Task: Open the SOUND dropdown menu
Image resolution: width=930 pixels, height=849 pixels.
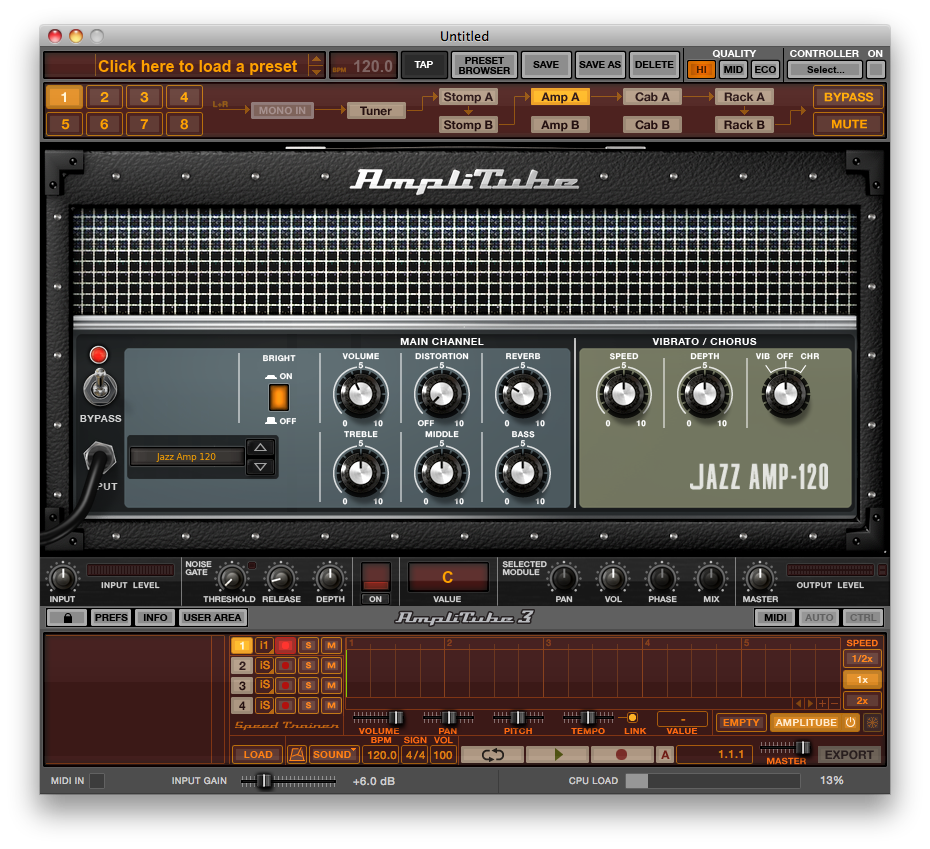Action: [335, 755]
